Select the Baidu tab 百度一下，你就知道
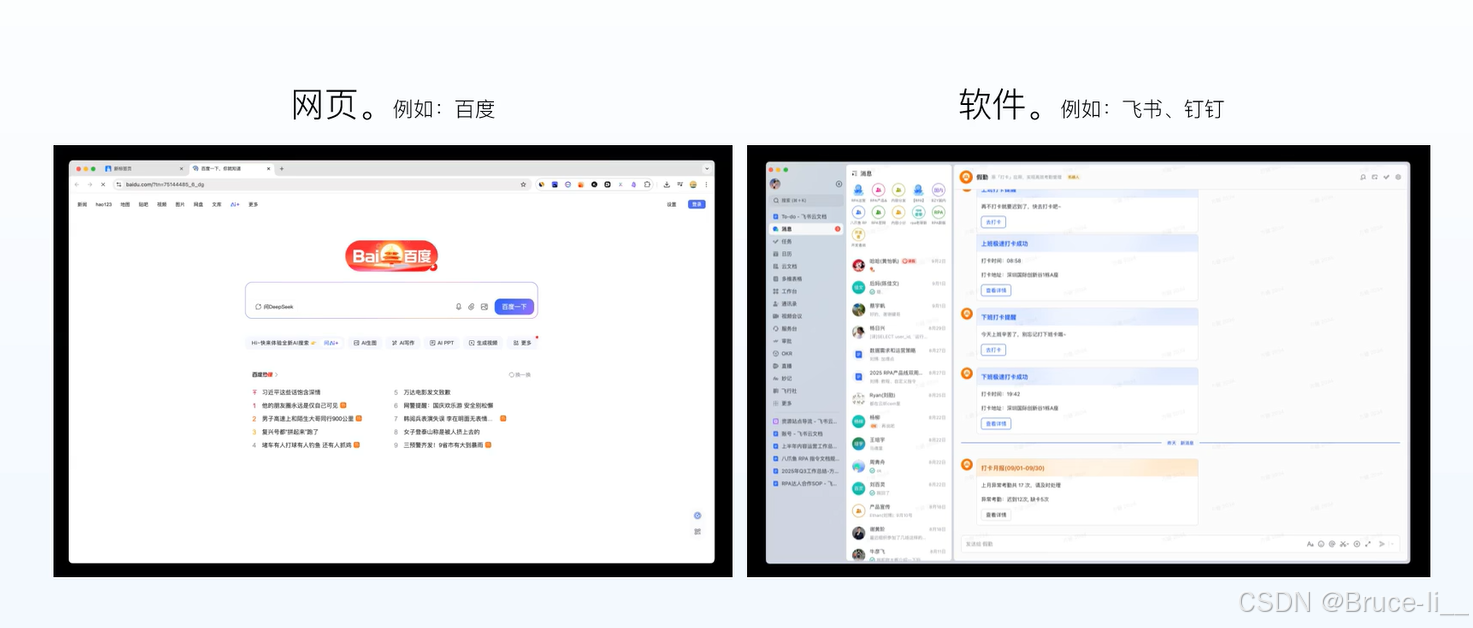This screenshot has height=628, width=1473. 232,168
